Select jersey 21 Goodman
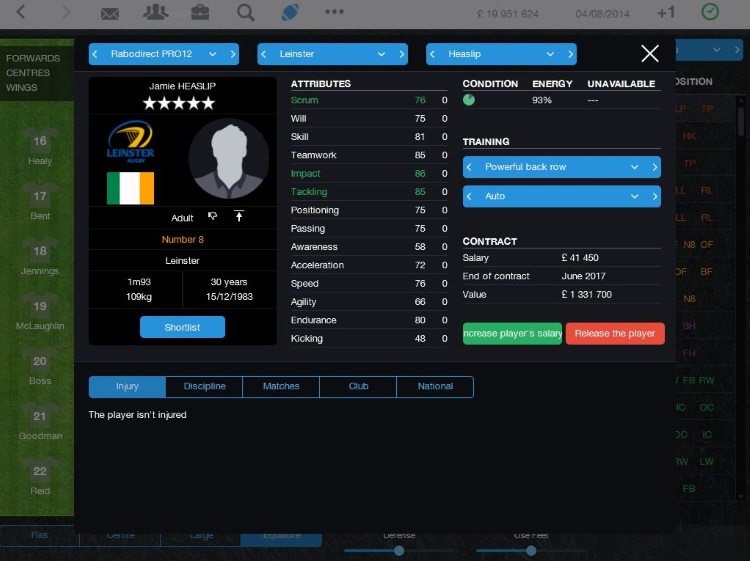 (x=40, y=422)
